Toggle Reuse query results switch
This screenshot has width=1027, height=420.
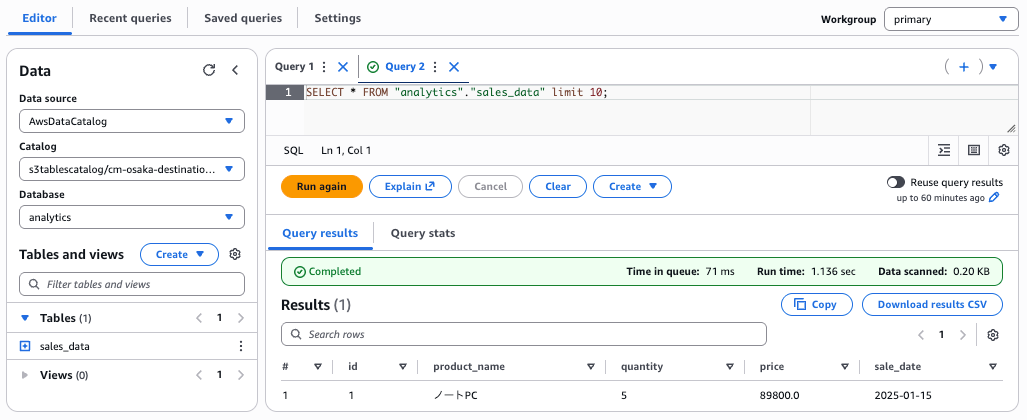(895, 183)
